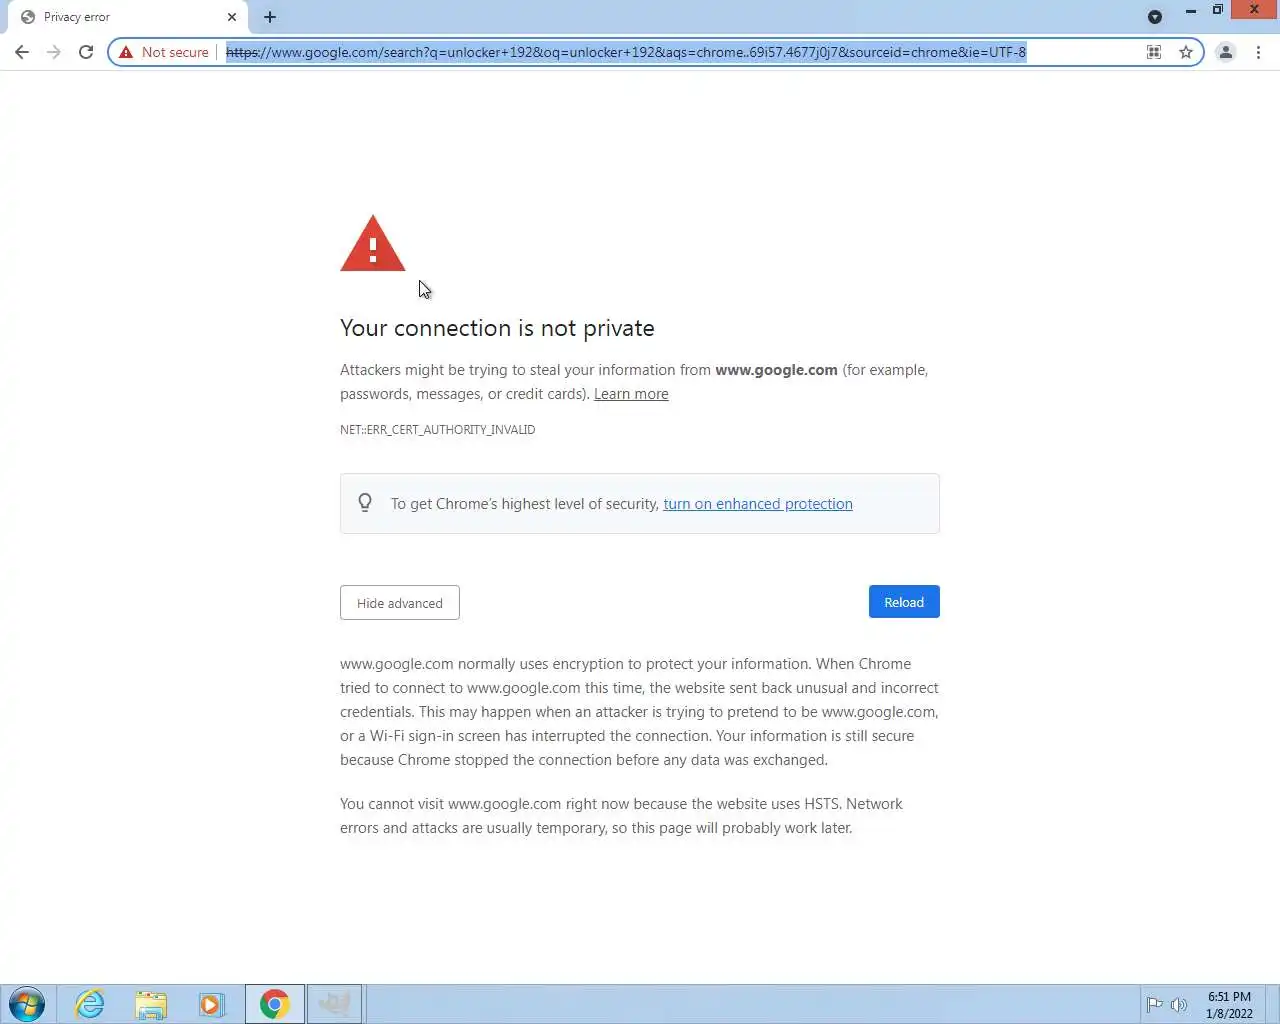Open Action Center flag tray icon

(1154, 1005)
